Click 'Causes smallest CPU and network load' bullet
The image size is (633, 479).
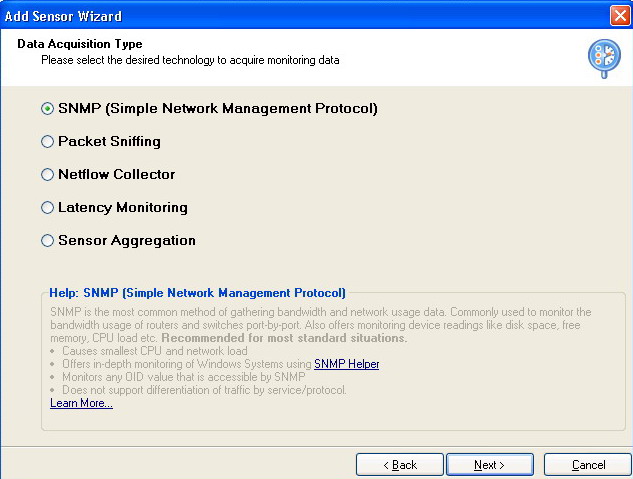[x=155, y=351]
